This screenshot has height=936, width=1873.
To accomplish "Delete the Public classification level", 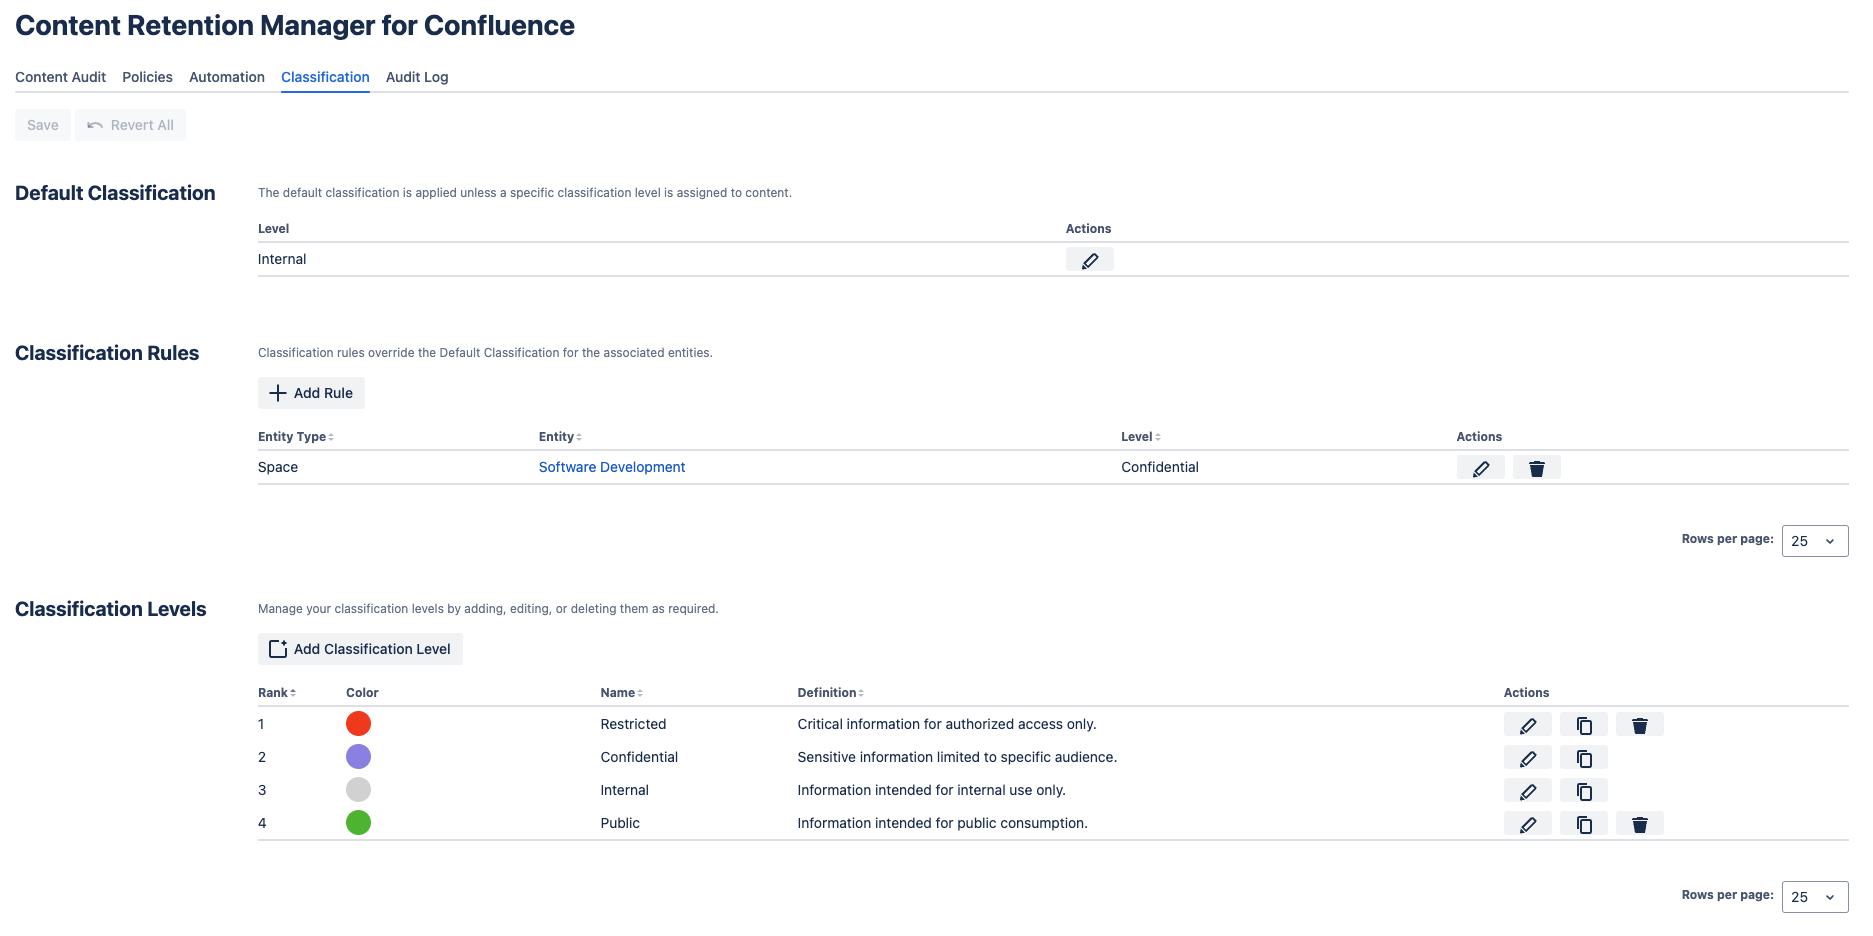I will [1639, 824].
